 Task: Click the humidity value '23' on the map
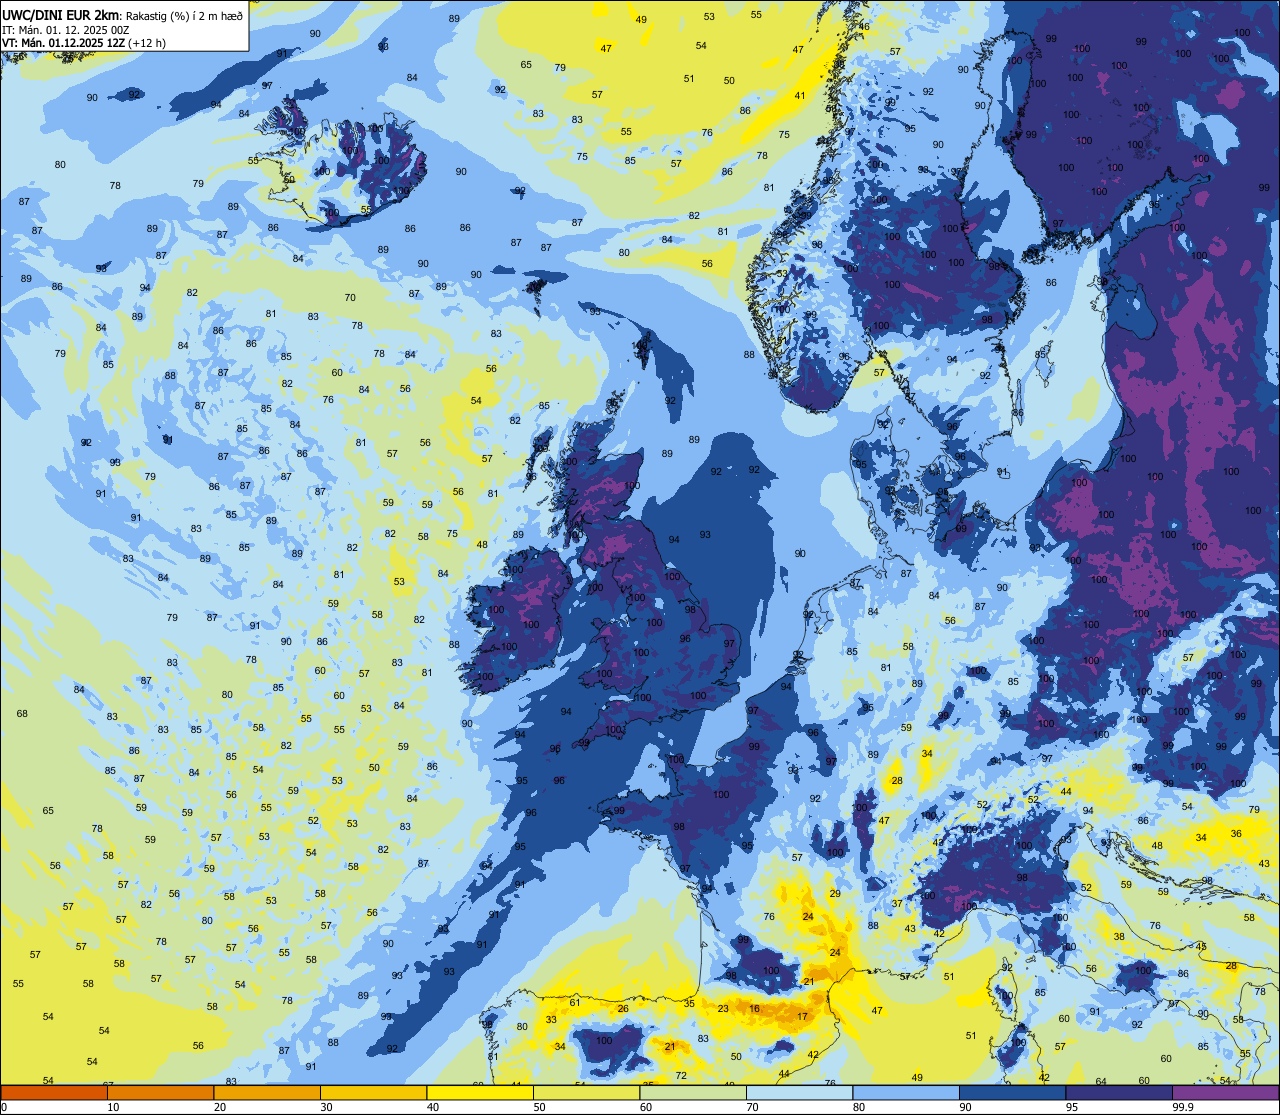[723, 1008]
